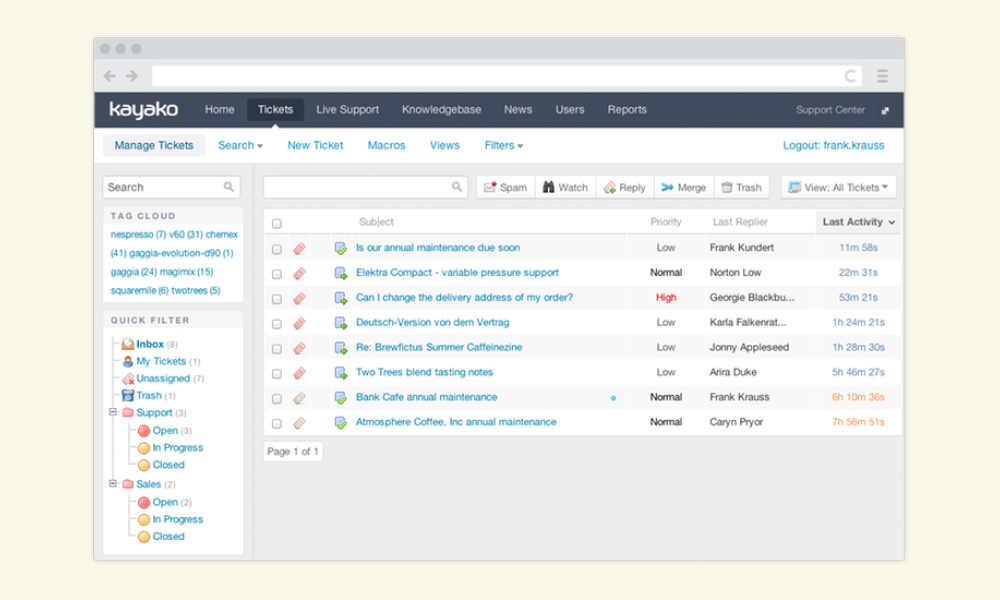
Task: Click flag icon on Bank Cafe row
Action: tap(299, 398)
